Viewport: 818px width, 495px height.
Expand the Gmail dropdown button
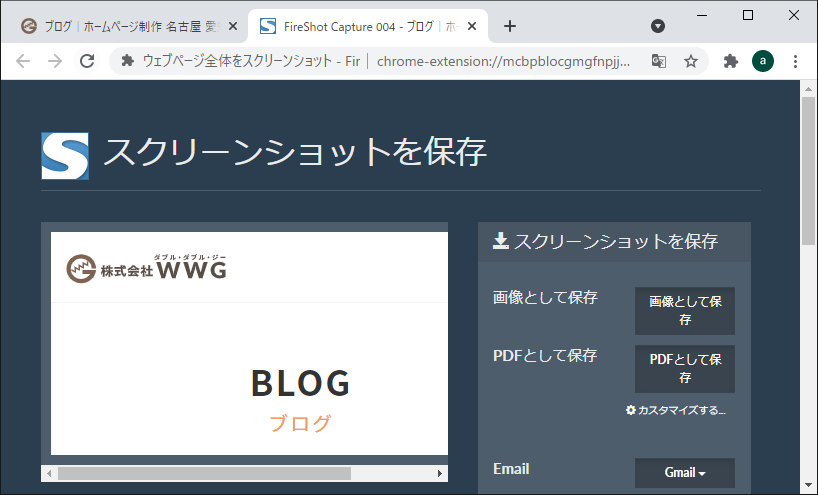tap(685, 473)
